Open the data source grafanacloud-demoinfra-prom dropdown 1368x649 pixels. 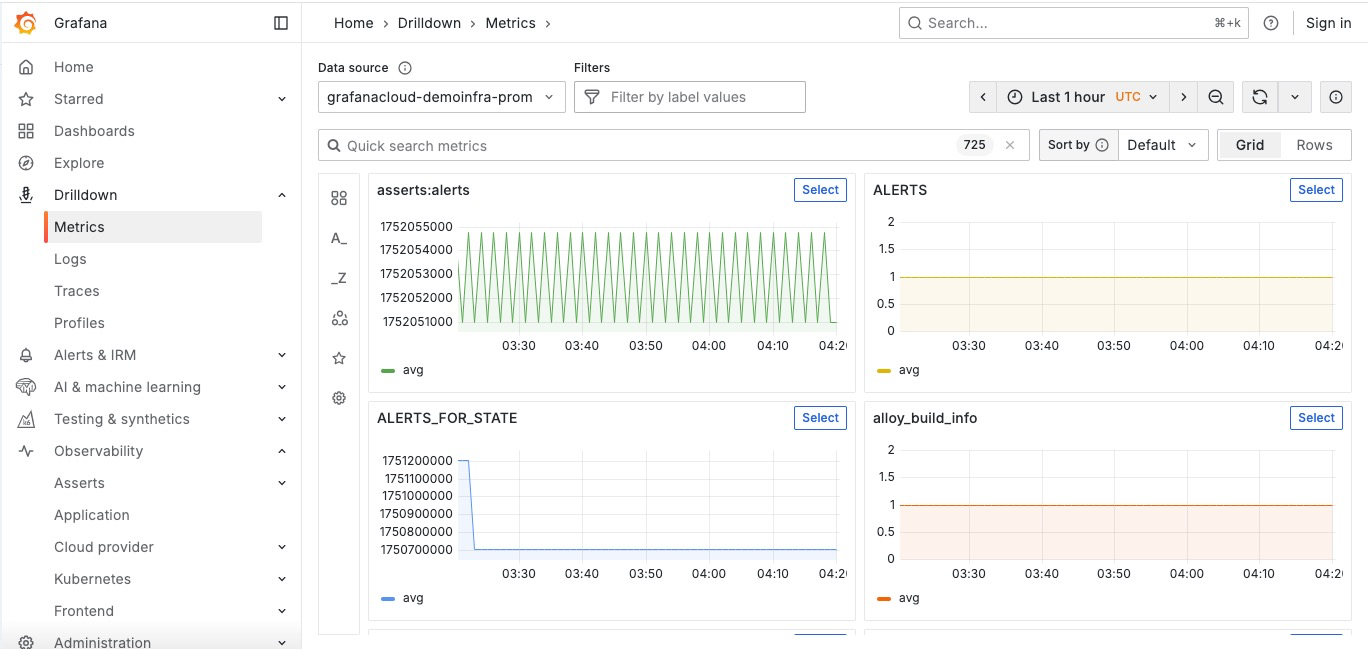442,97
